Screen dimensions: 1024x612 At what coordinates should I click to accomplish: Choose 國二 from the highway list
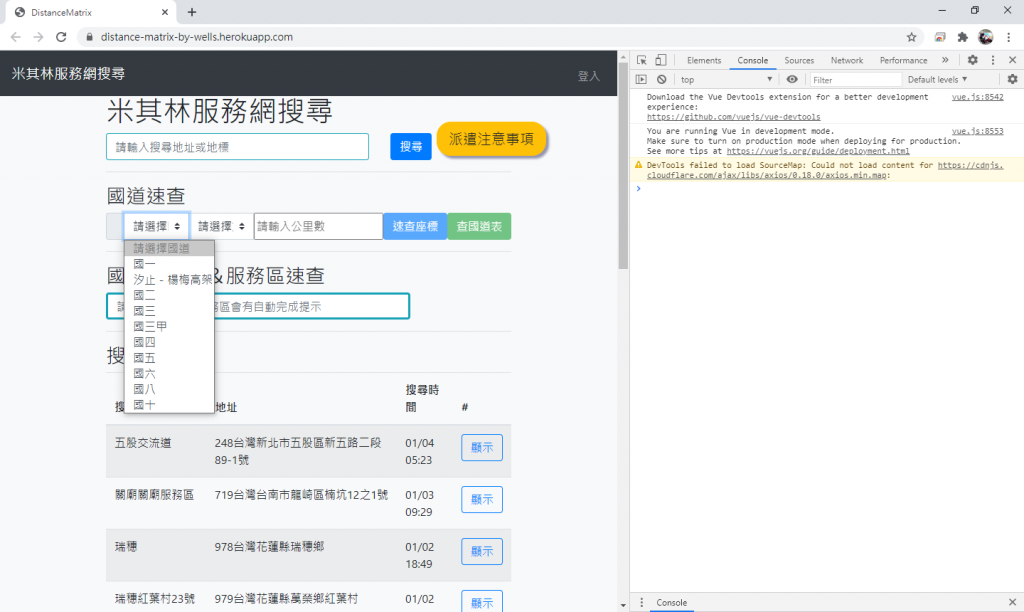click(x=169, y=295)
